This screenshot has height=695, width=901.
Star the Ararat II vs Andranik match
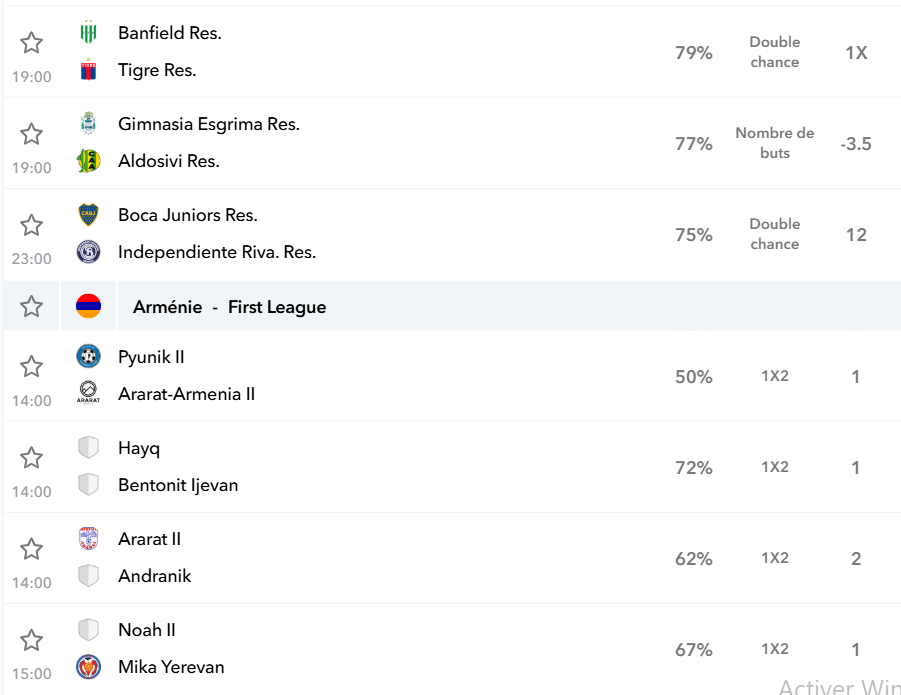(x=31, y=549)
